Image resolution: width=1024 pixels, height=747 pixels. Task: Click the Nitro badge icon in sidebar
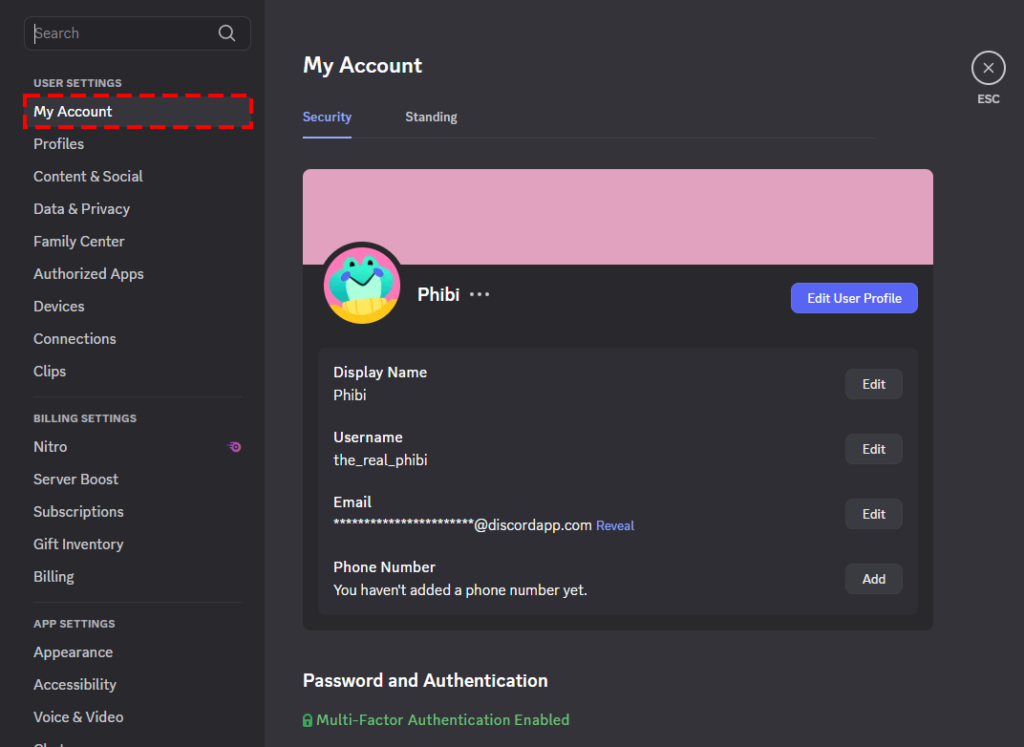[235, 447]
